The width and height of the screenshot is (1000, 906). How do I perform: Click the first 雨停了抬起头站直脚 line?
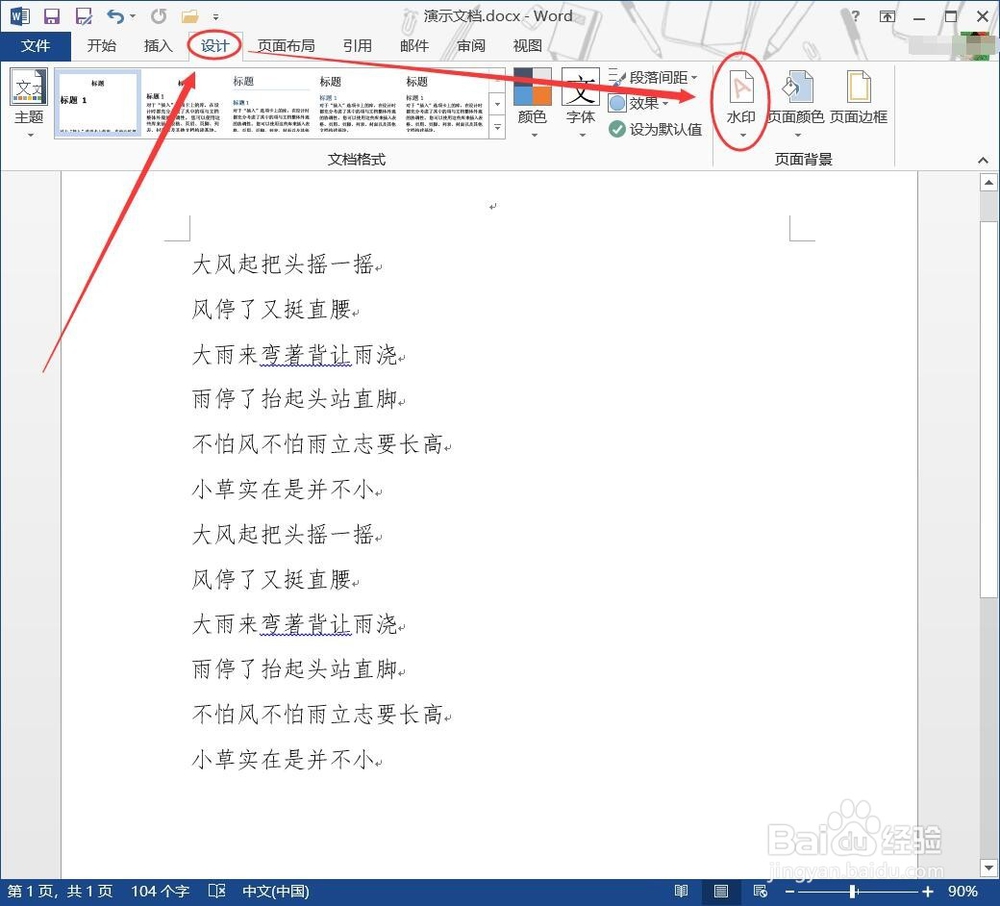(295, 398)
